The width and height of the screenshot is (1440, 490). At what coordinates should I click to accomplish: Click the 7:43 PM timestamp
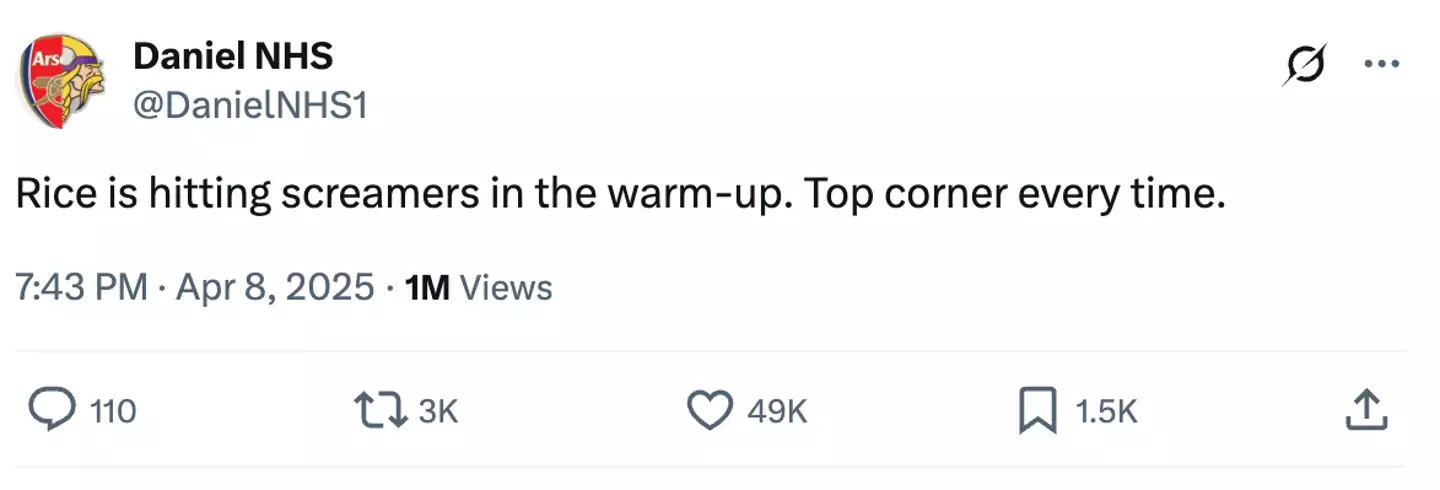point(82,288)
